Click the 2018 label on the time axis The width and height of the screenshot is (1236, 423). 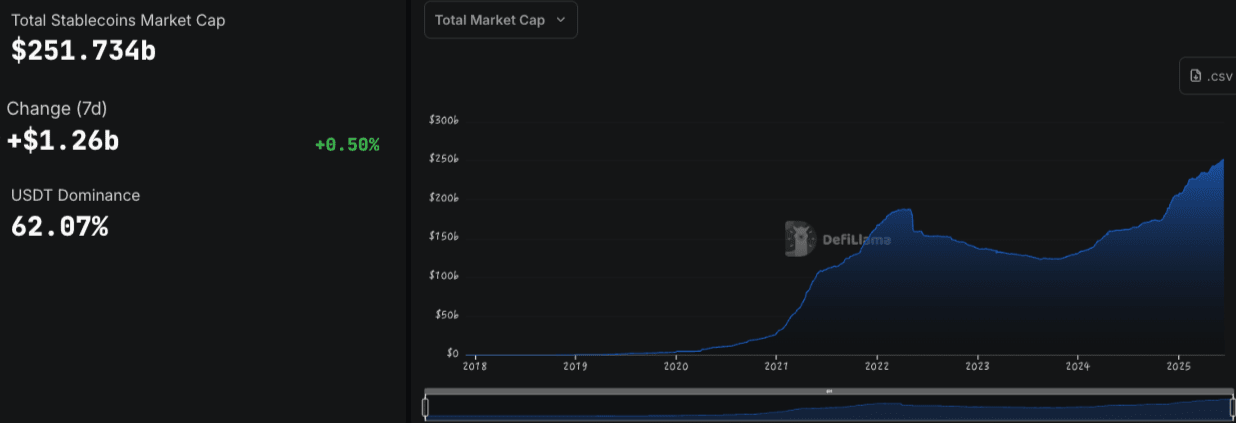pos(476,366)
